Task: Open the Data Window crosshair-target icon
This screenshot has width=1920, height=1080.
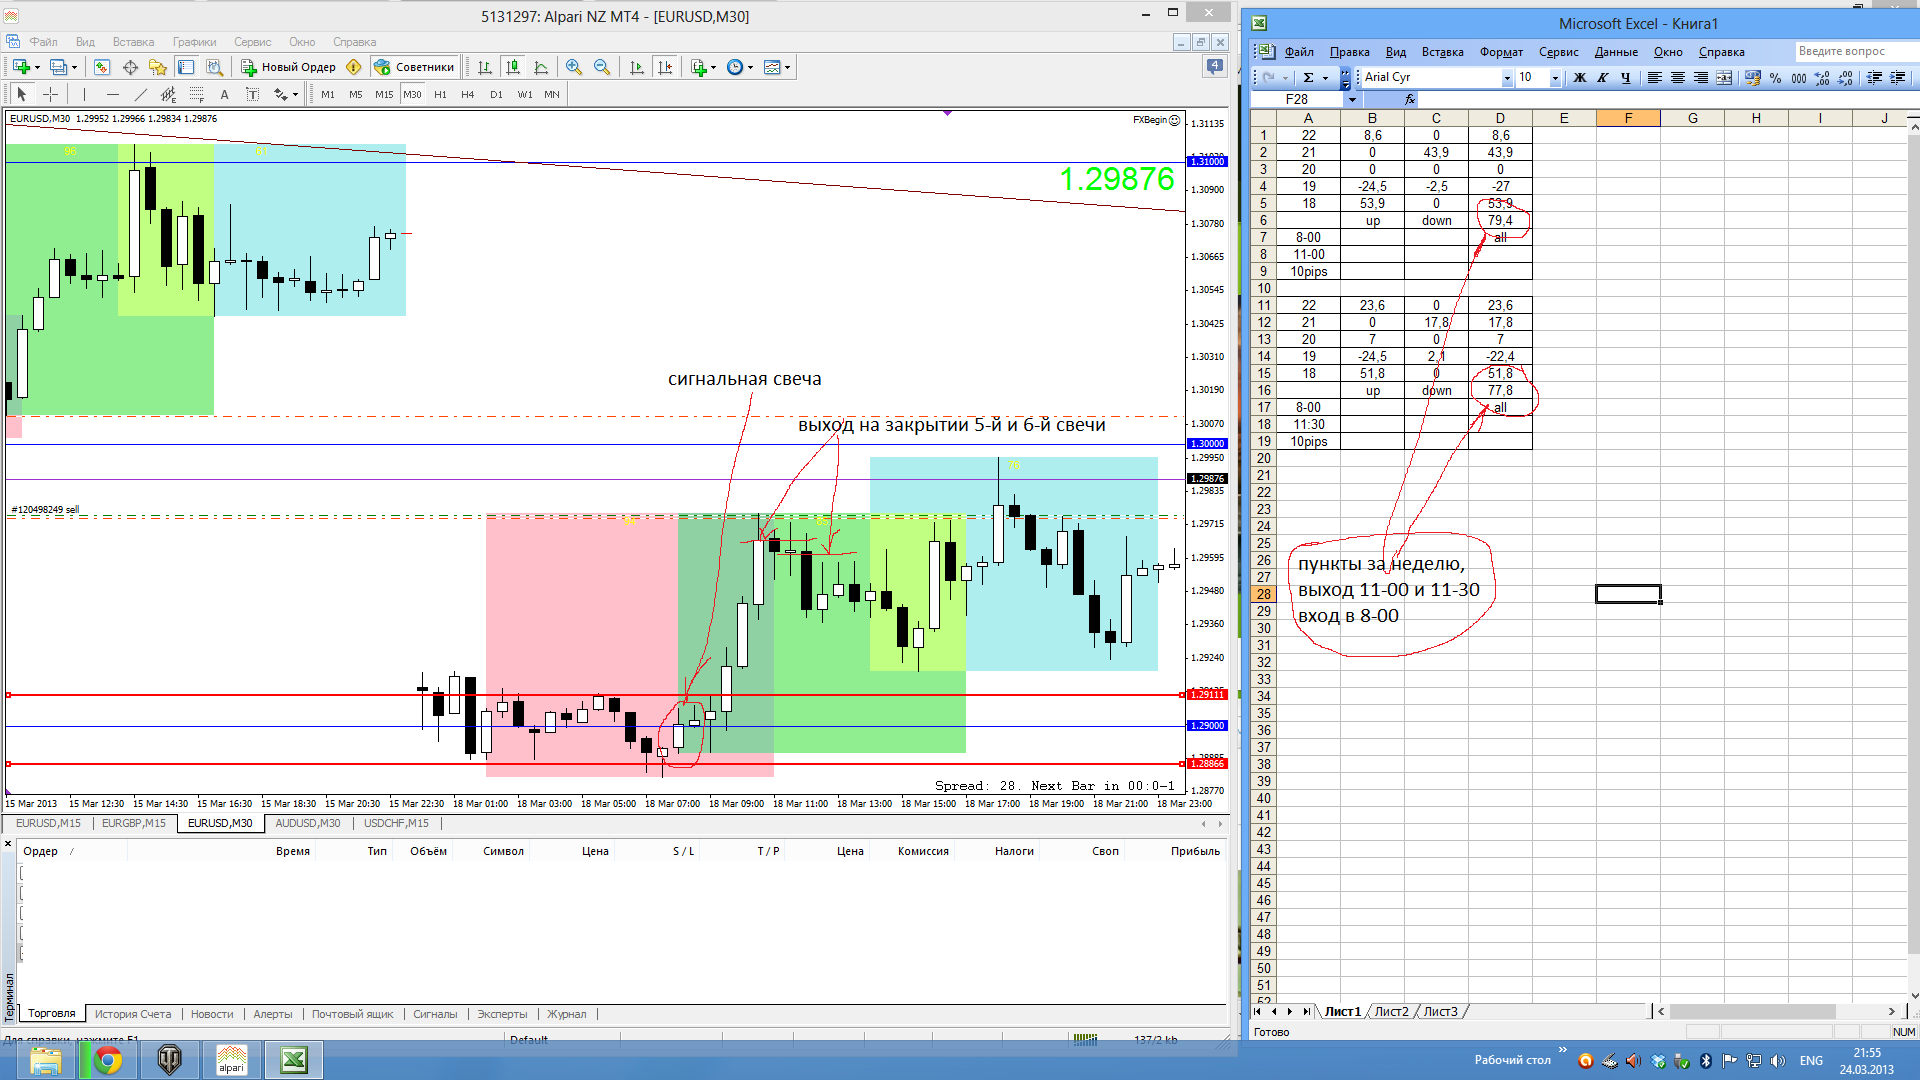Action: [x=130, y=67]
